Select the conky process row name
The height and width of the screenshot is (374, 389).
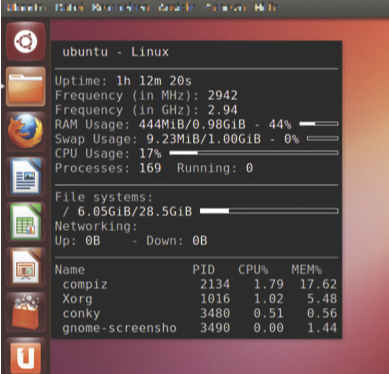pyautogui.click(x=81, y=314)
